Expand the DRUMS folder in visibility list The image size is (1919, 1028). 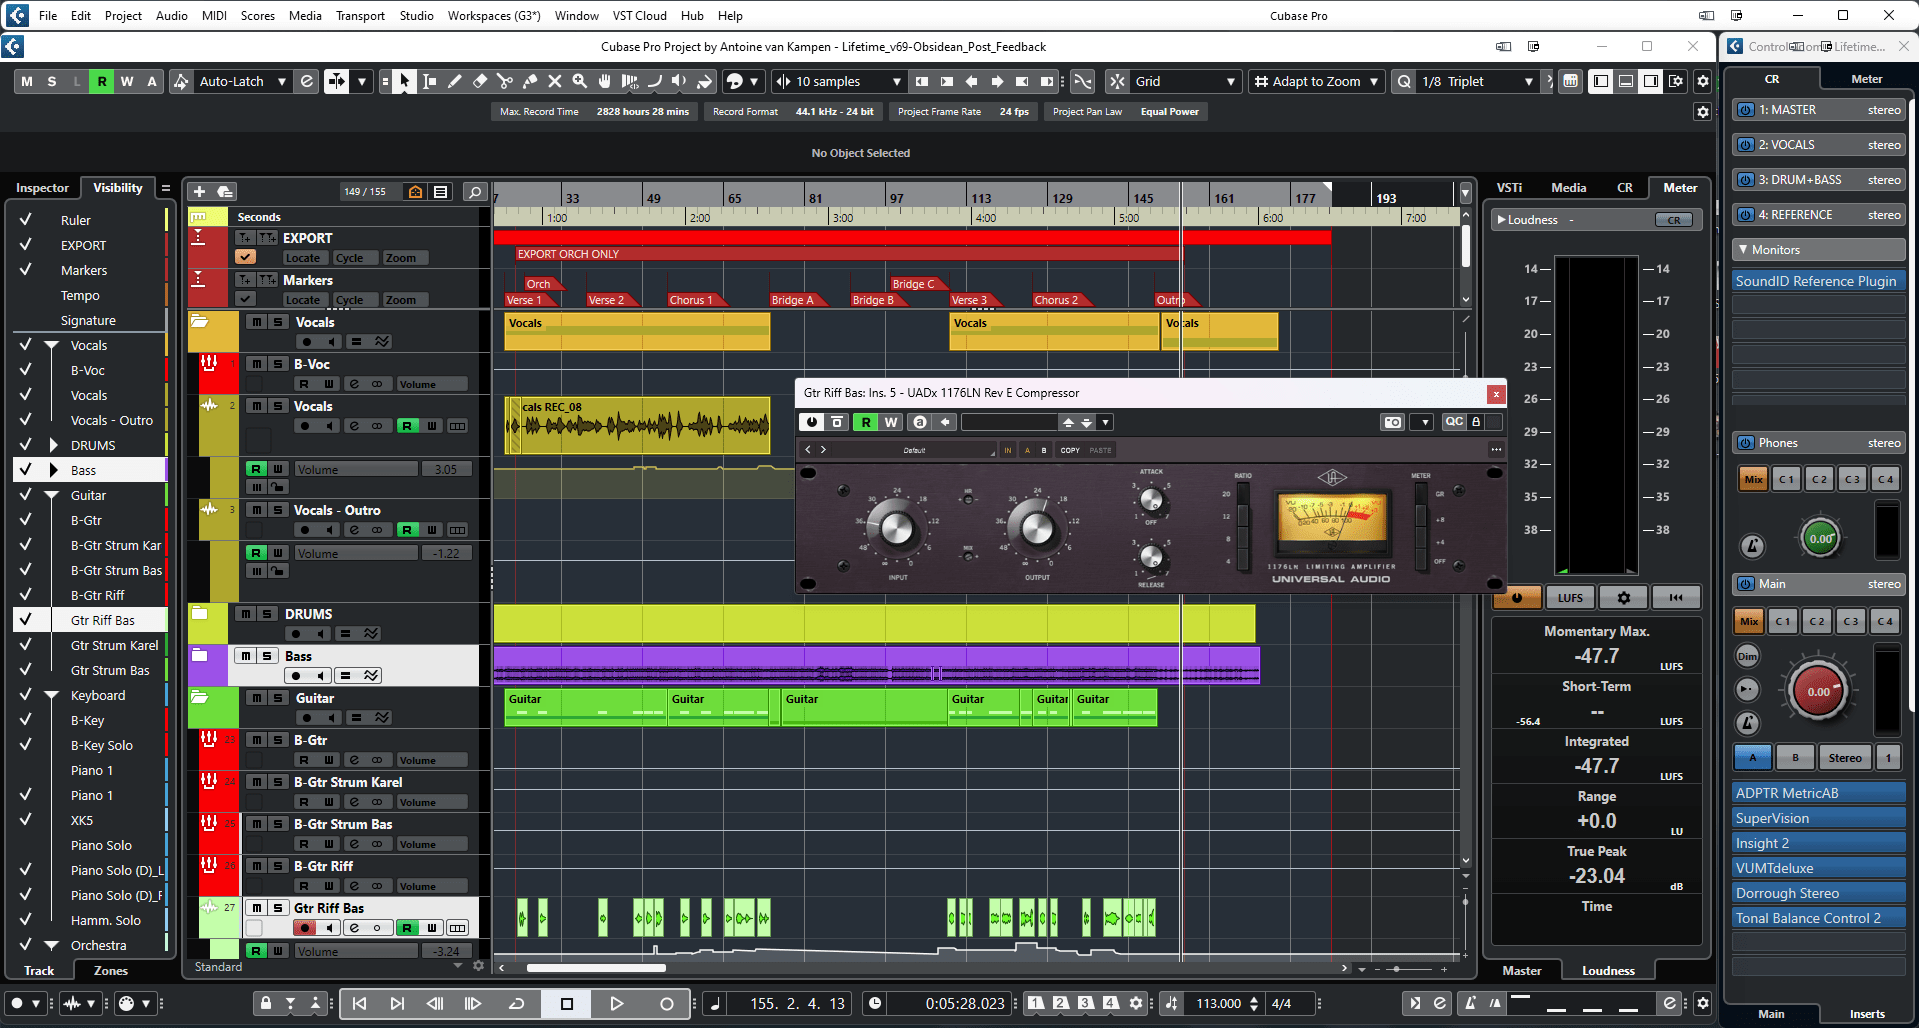(53, 445)
